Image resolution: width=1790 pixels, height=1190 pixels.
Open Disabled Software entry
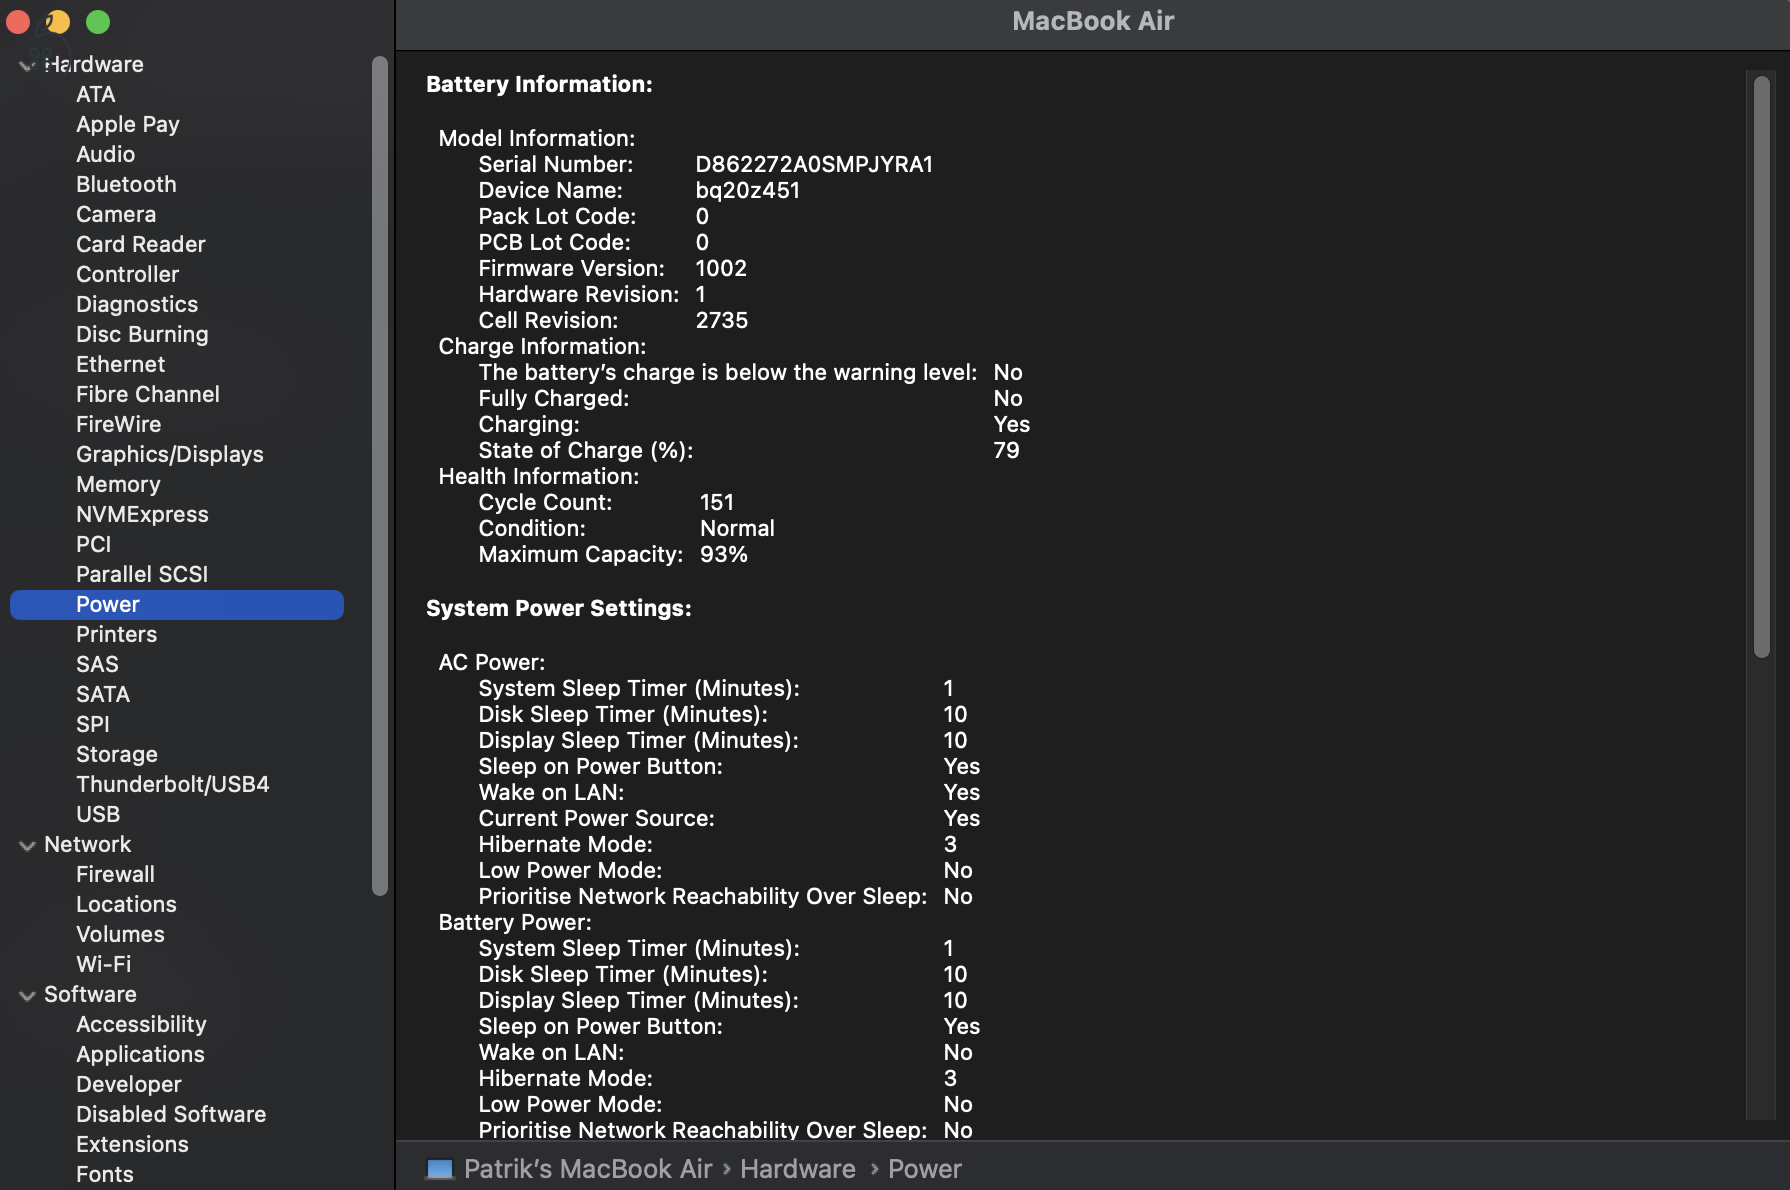coord(171,1114)
